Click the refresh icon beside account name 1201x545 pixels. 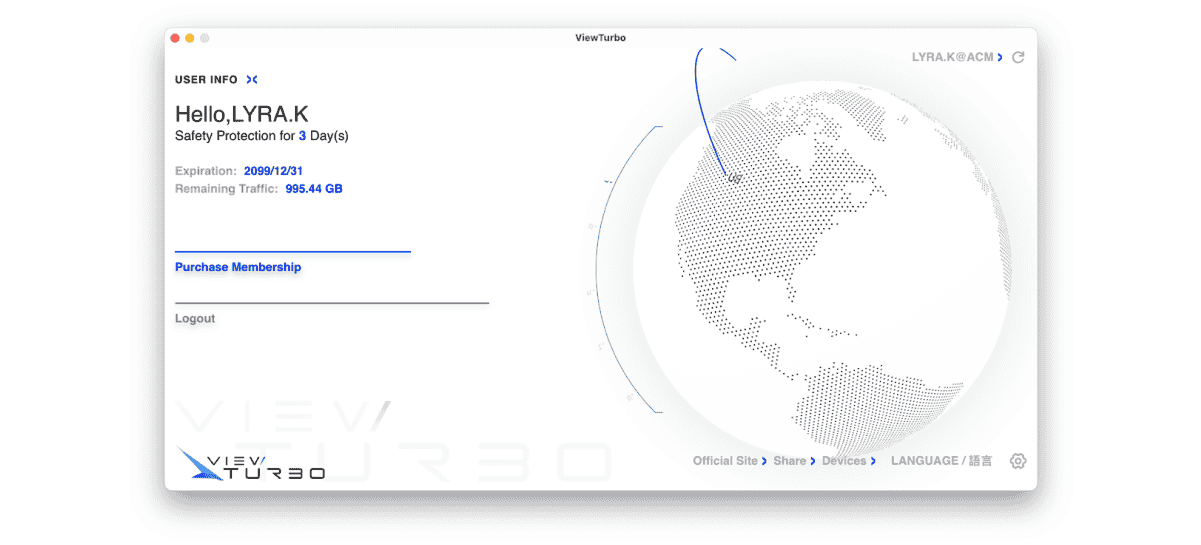point(1018,58)
